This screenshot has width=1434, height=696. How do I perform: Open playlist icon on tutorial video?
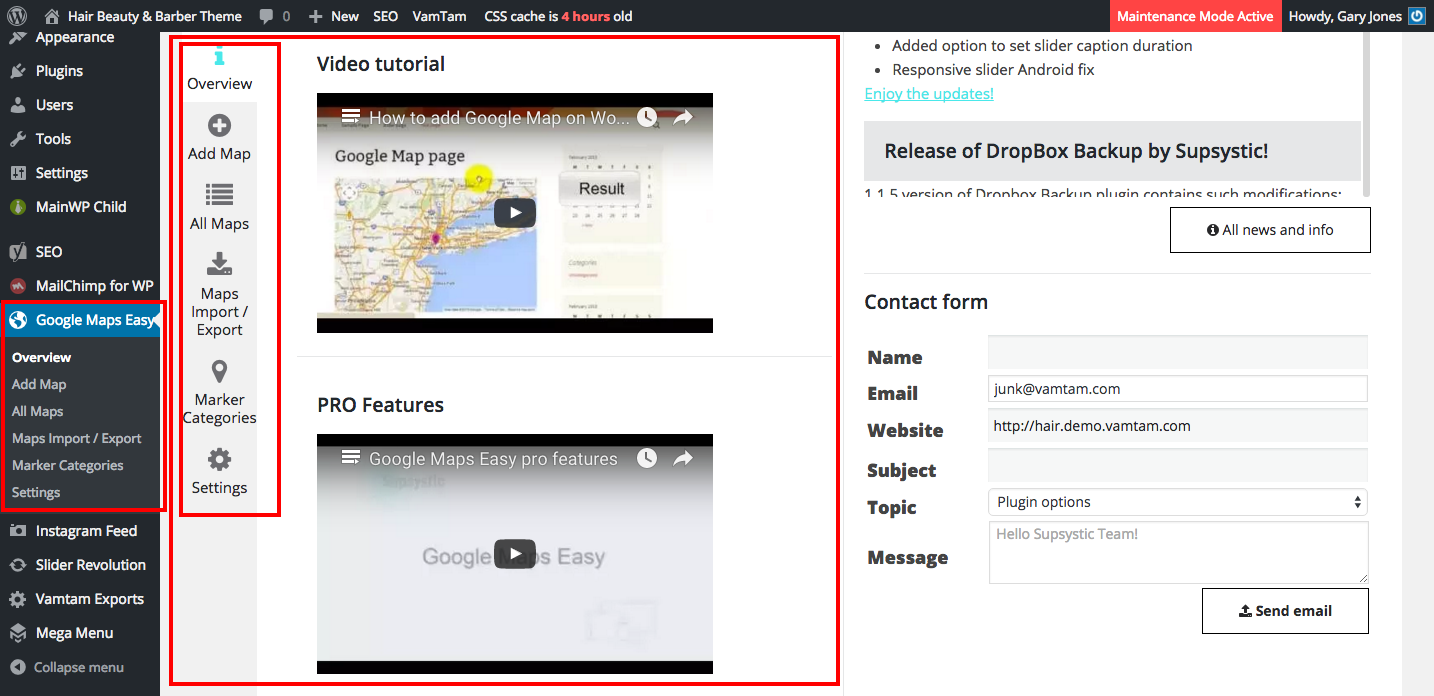(x=350, y=117)
